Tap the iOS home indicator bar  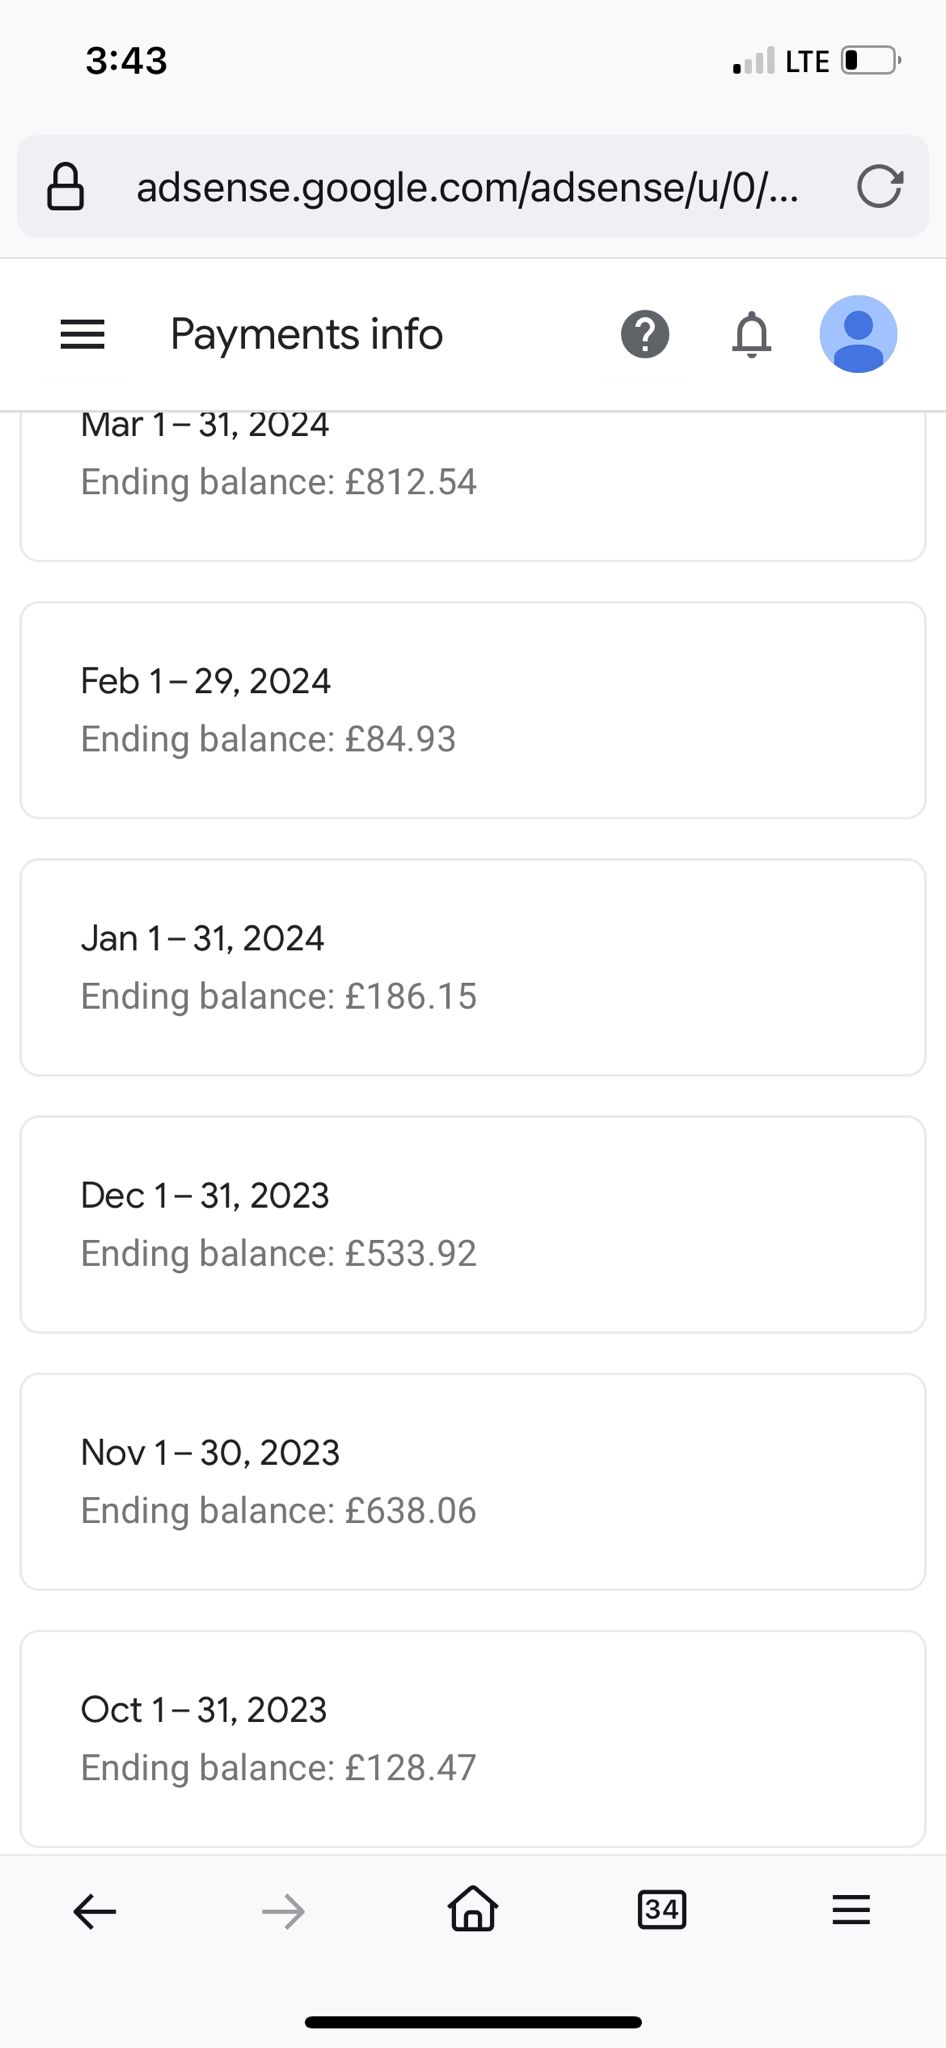point(473,2022)
